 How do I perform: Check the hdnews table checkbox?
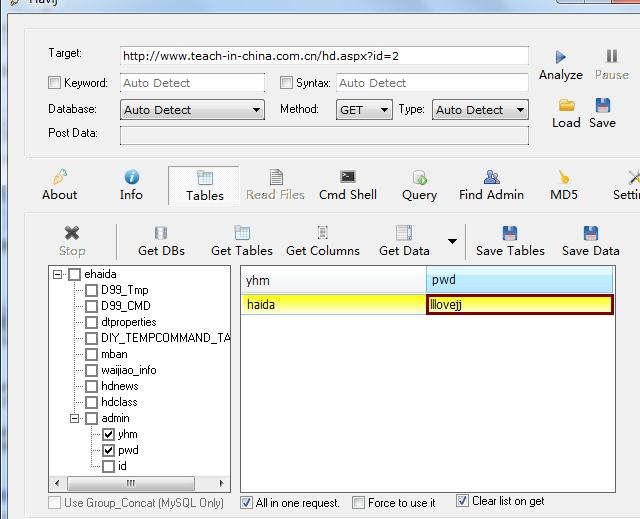91,386
